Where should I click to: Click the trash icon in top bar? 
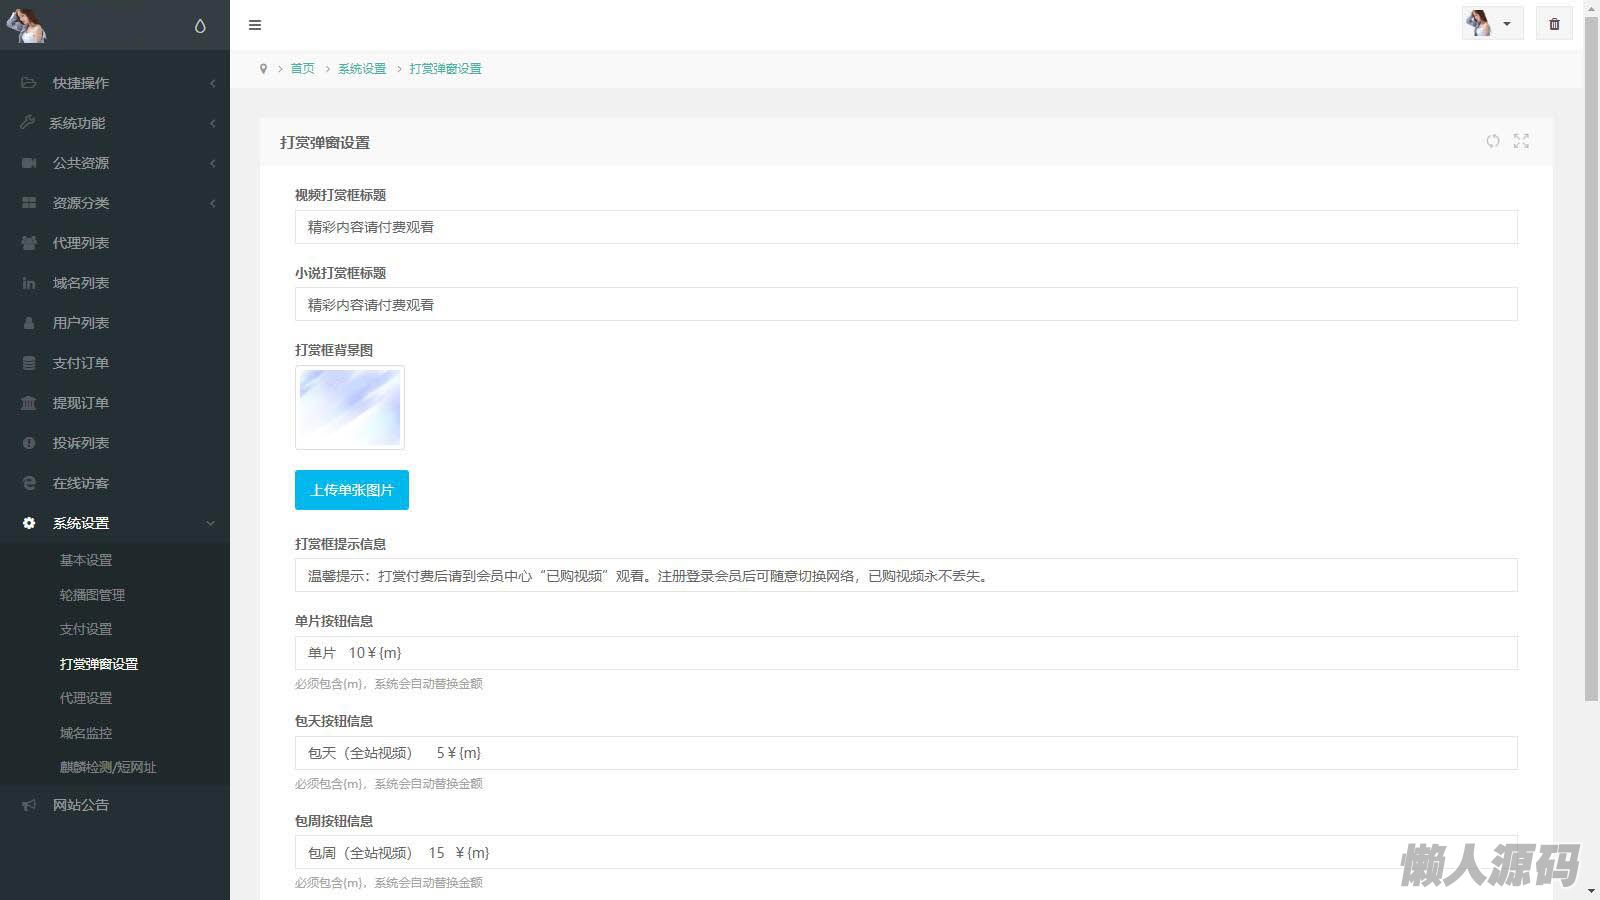click(1554, 24)
